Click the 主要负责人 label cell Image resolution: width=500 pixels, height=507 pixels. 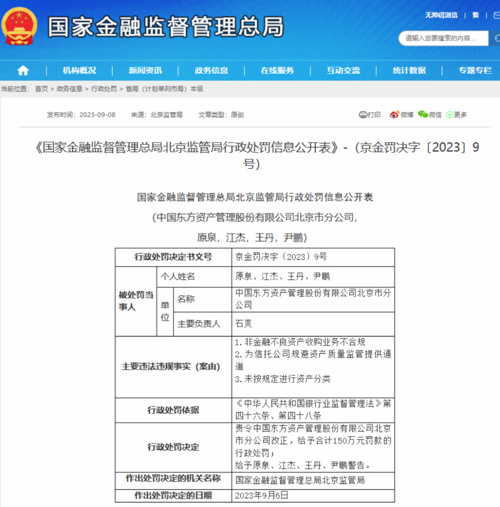pos(202,324)
